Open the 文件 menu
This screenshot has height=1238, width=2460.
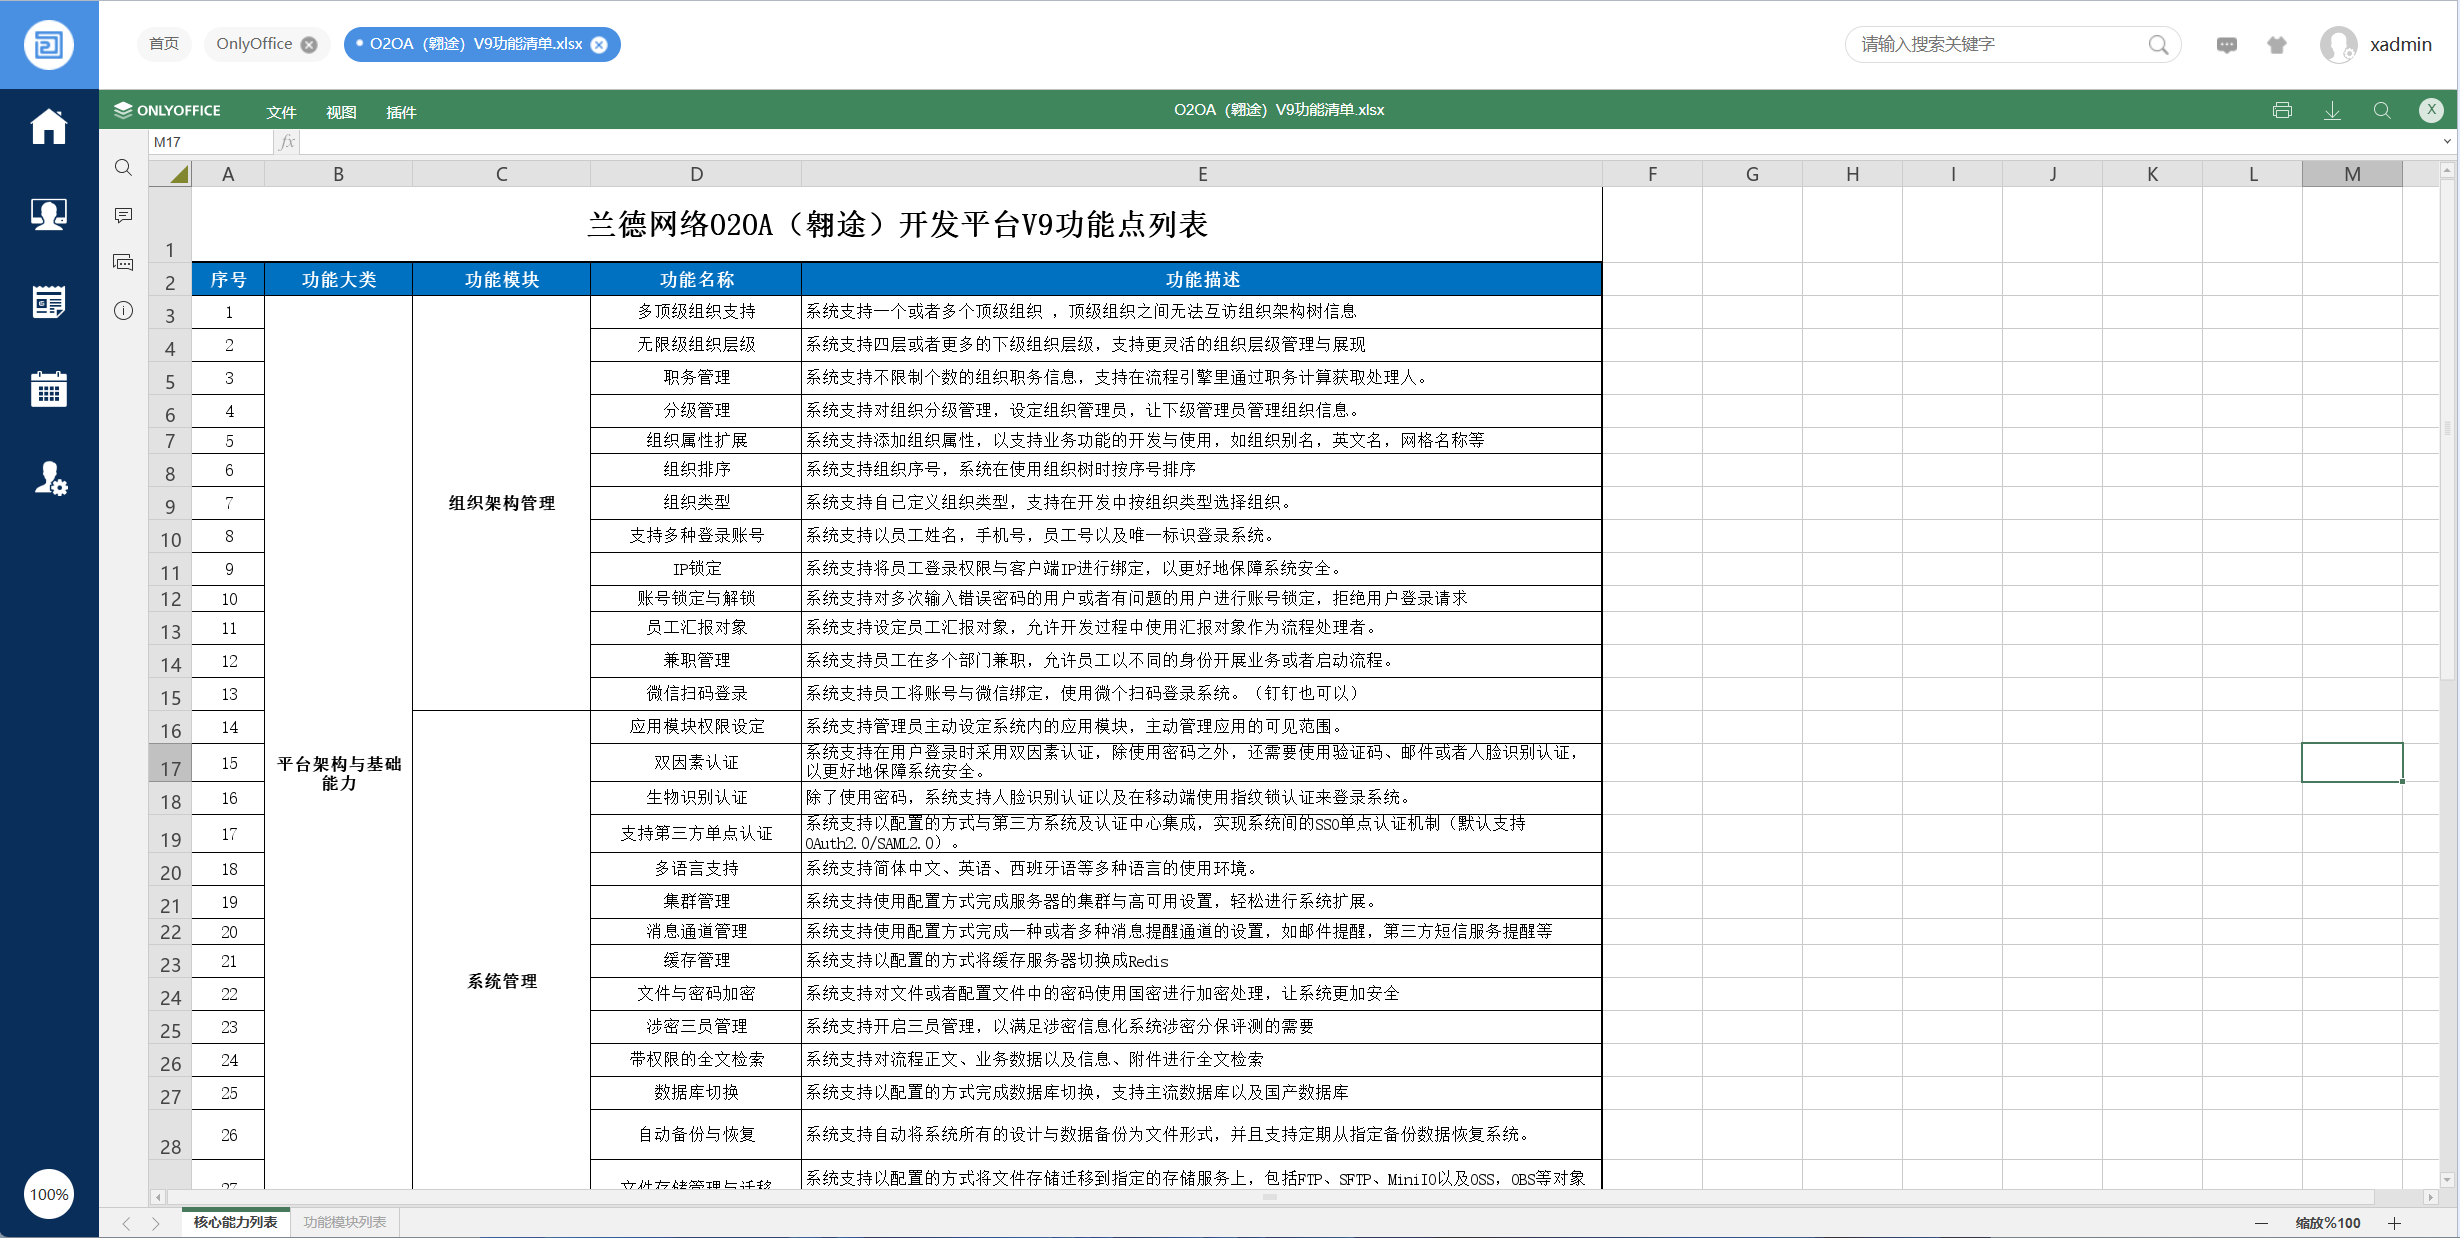[281, 112]
